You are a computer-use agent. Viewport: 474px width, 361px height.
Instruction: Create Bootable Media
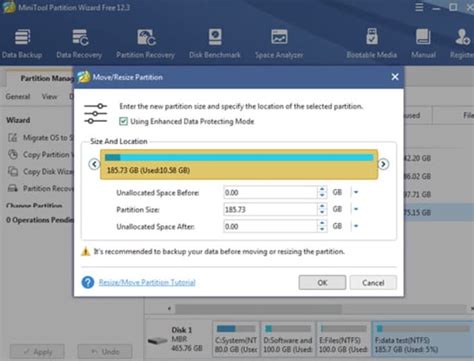click(x=372, y=43)
